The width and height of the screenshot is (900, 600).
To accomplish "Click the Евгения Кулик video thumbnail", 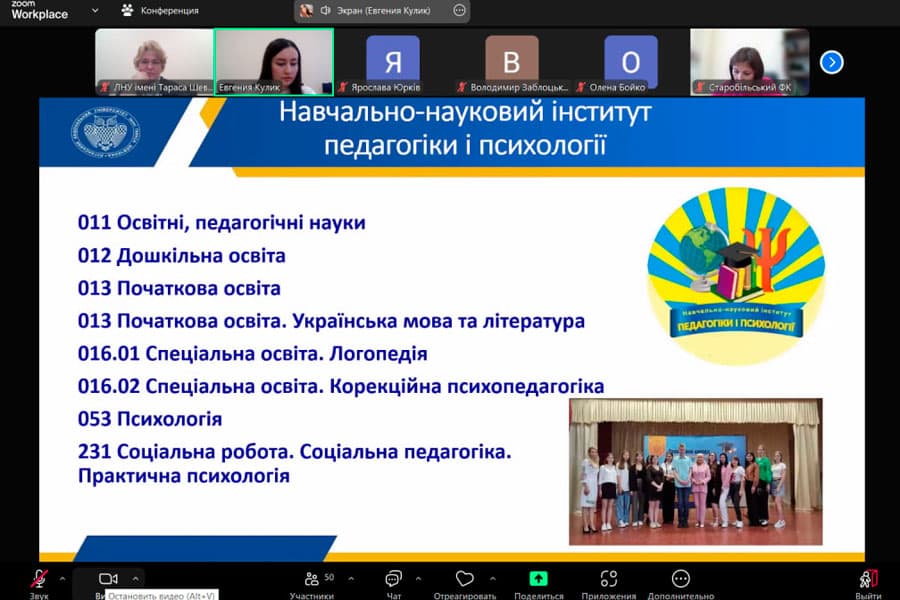I will (274, 62).
